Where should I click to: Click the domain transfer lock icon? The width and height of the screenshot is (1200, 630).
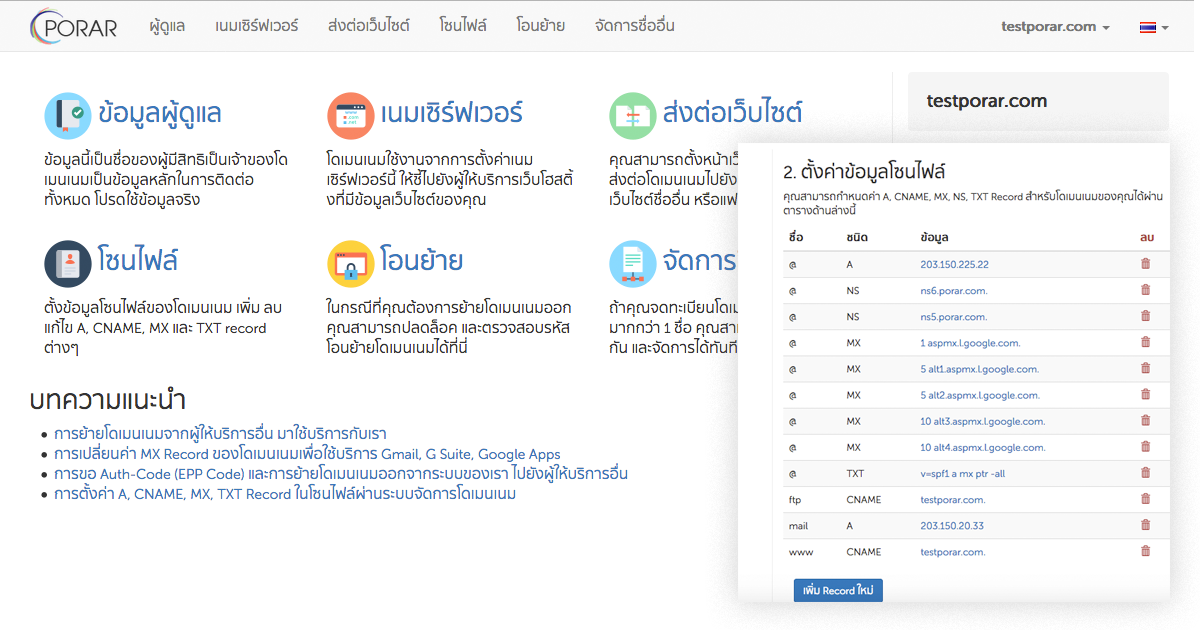[350, 263]
